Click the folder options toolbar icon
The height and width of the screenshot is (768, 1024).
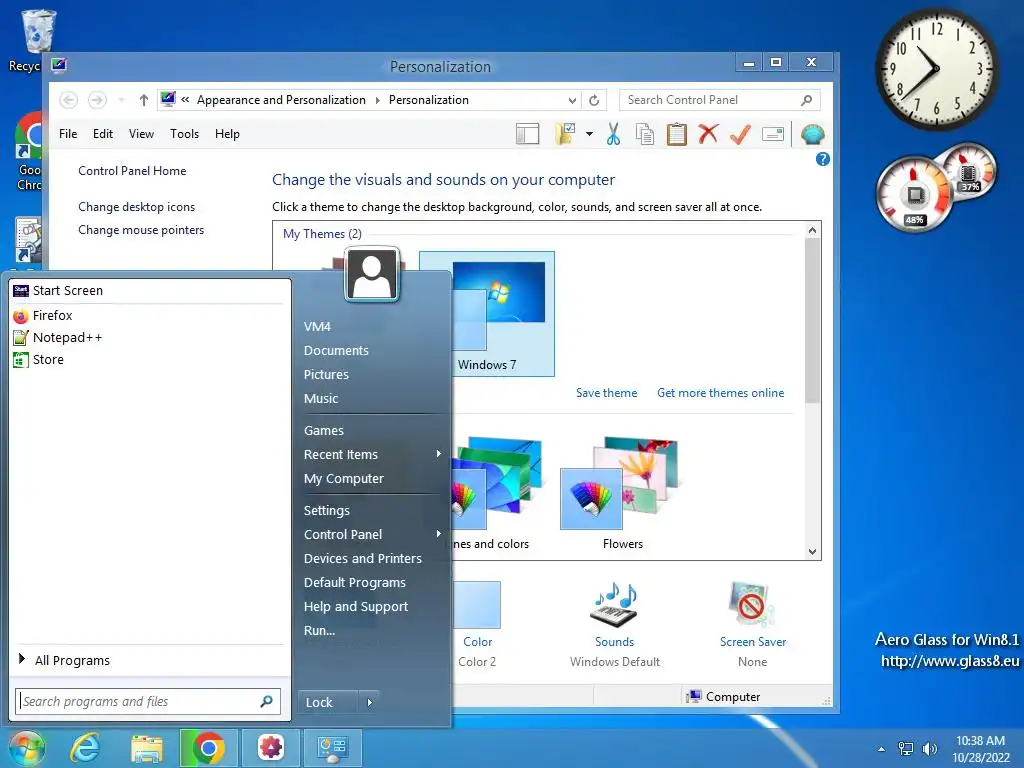pos(566,134)
